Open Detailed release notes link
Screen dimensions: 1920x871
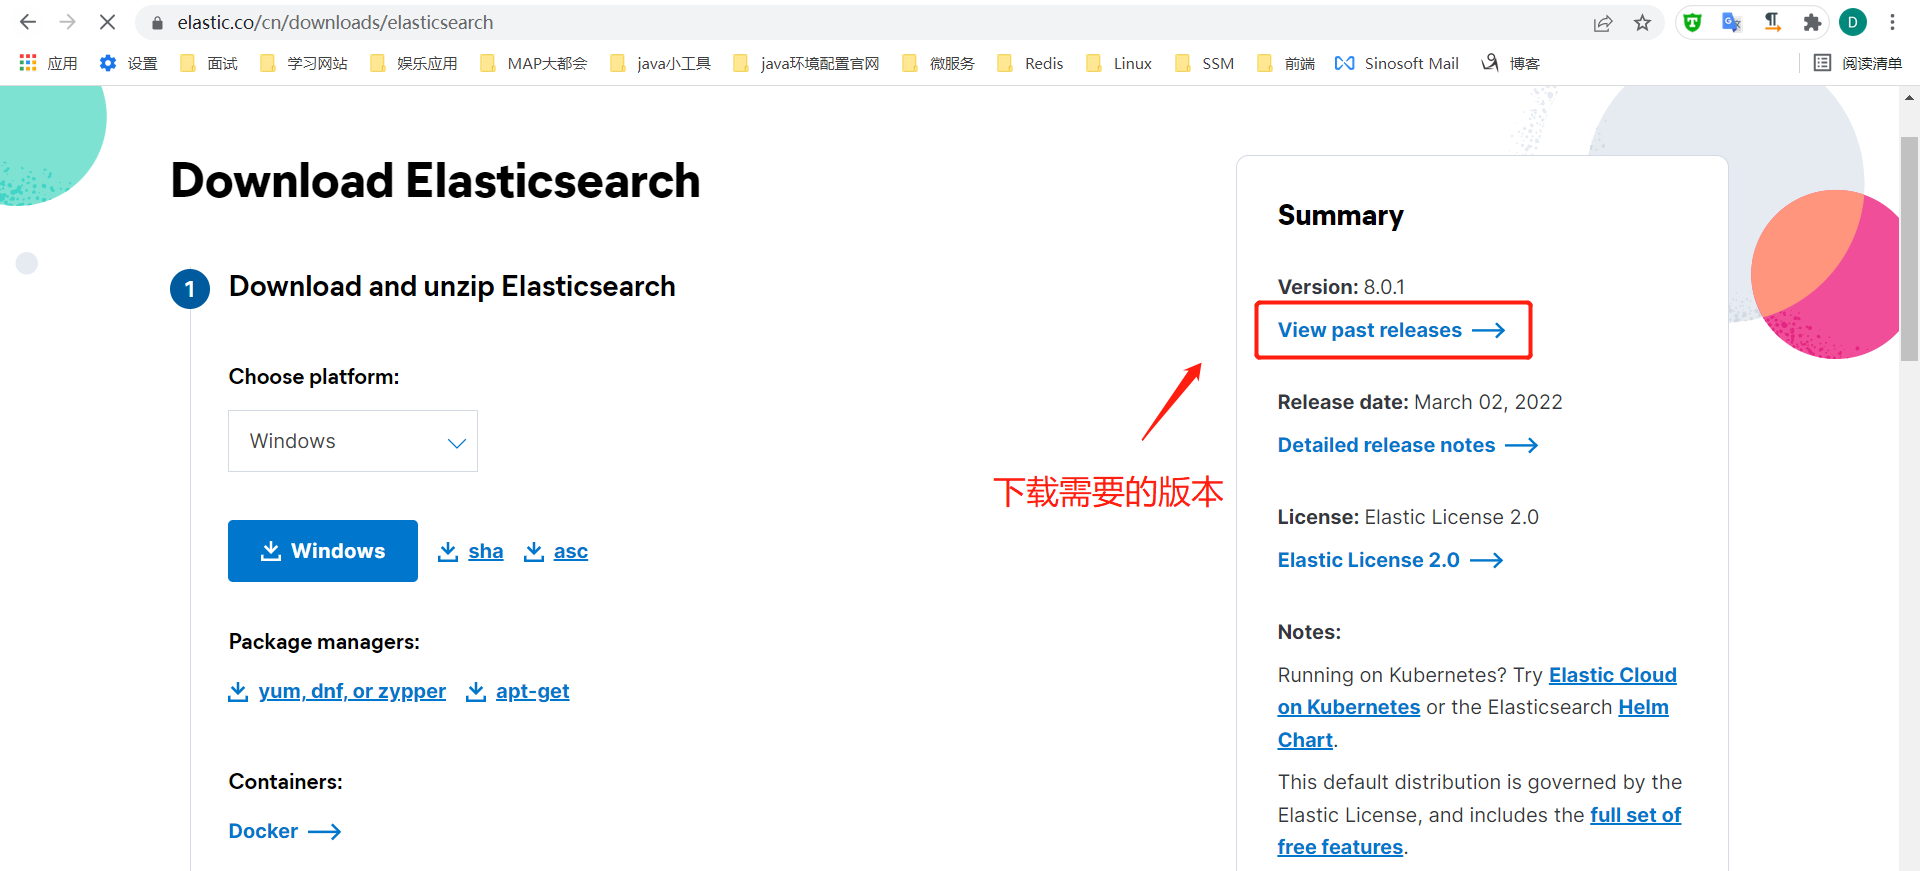coord(1408,445)
